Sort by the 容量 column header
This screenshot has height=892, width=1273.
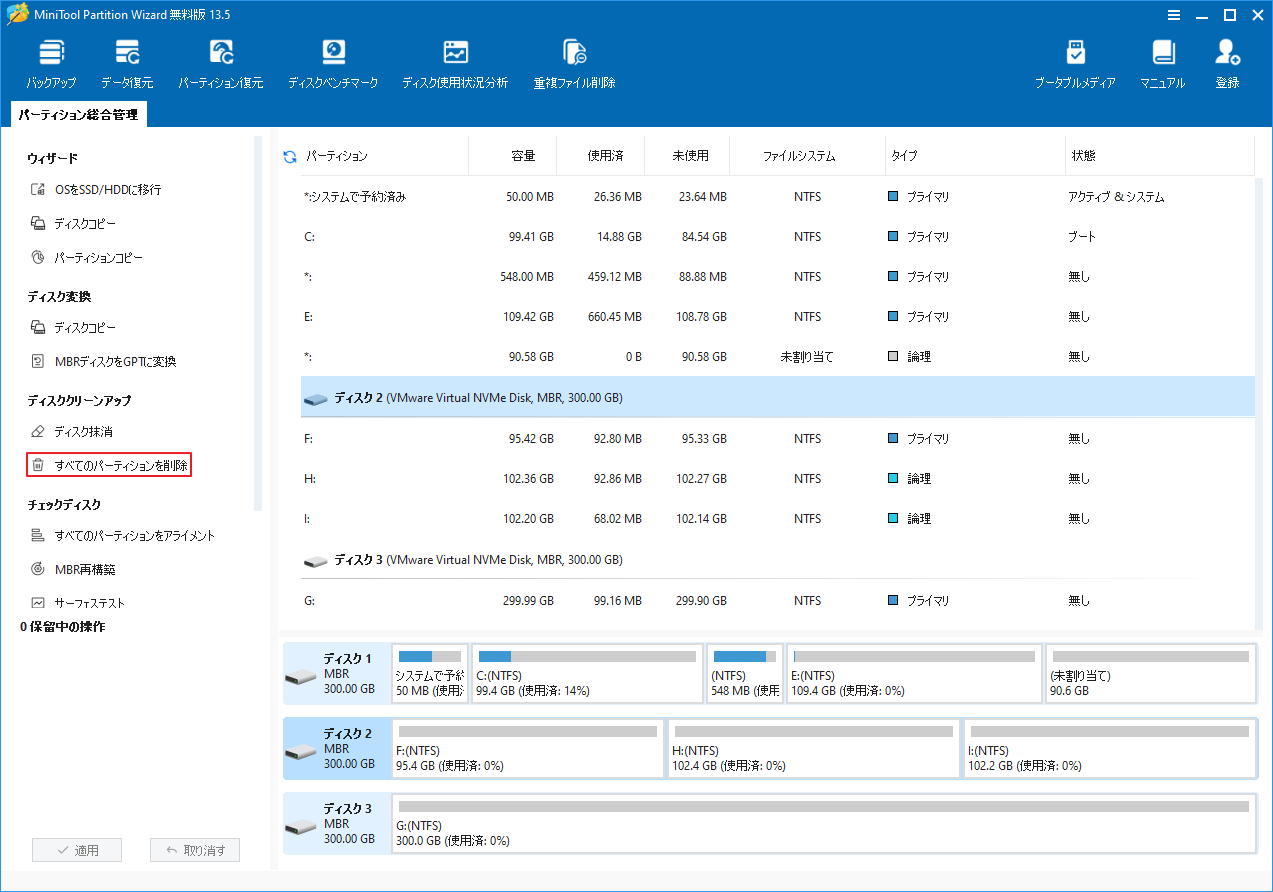523,157
